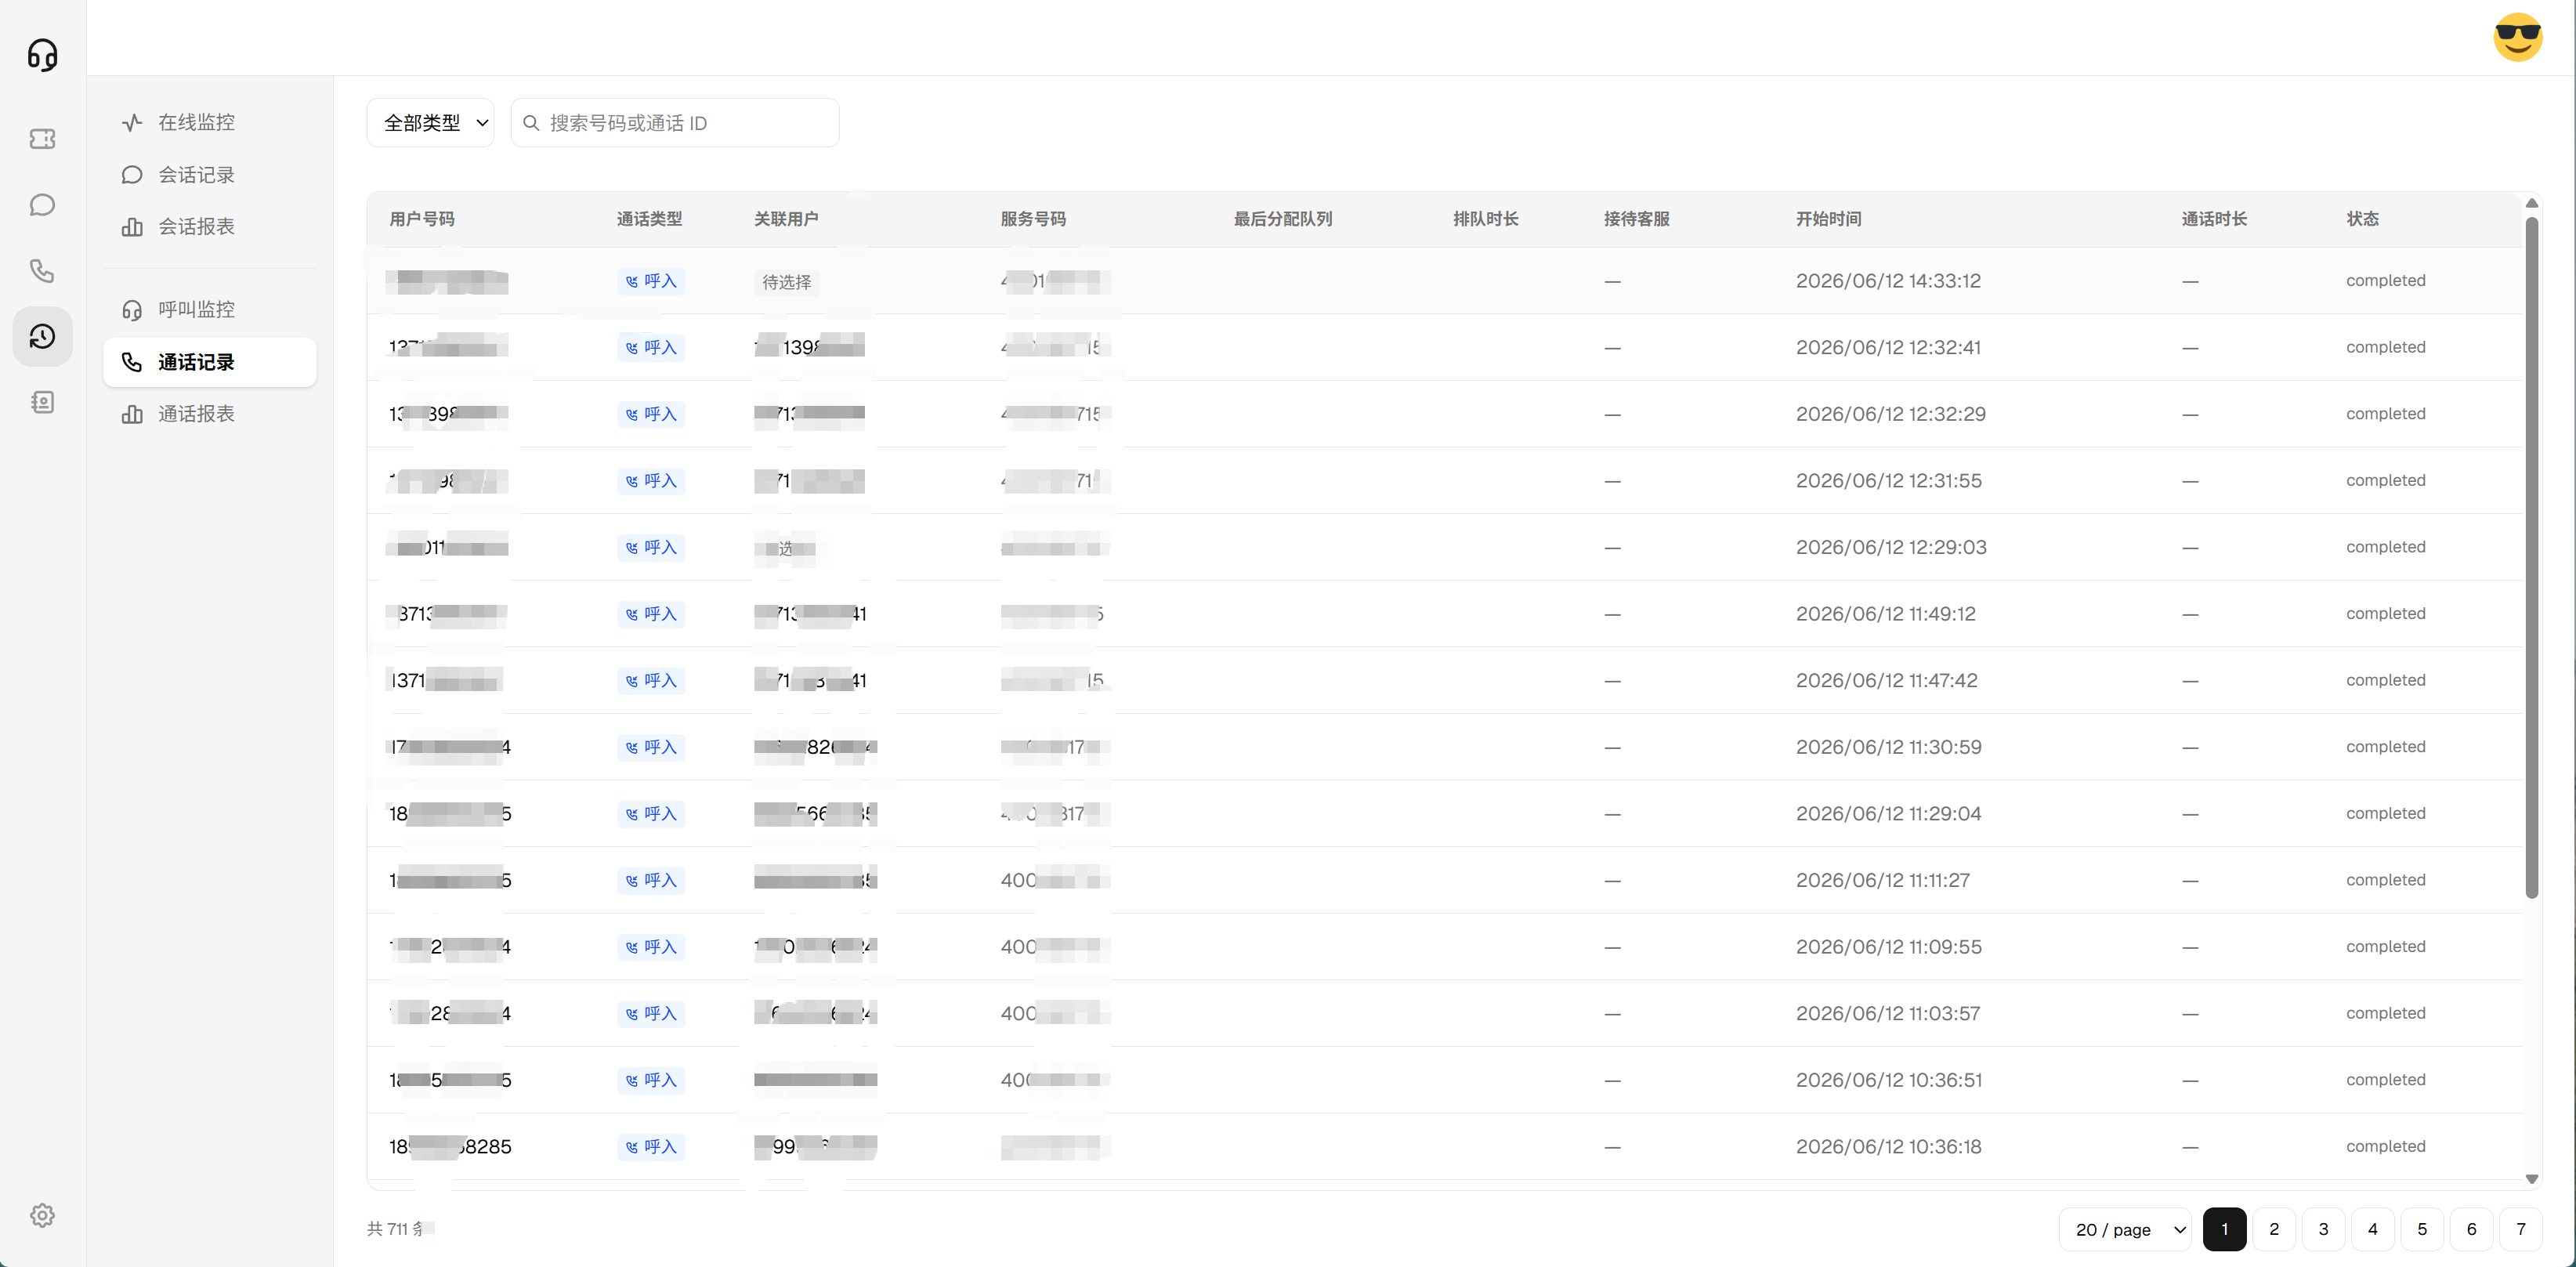Go to page 6
Viewport: 2576px width, 1267px height.
pos(2471,1229)
